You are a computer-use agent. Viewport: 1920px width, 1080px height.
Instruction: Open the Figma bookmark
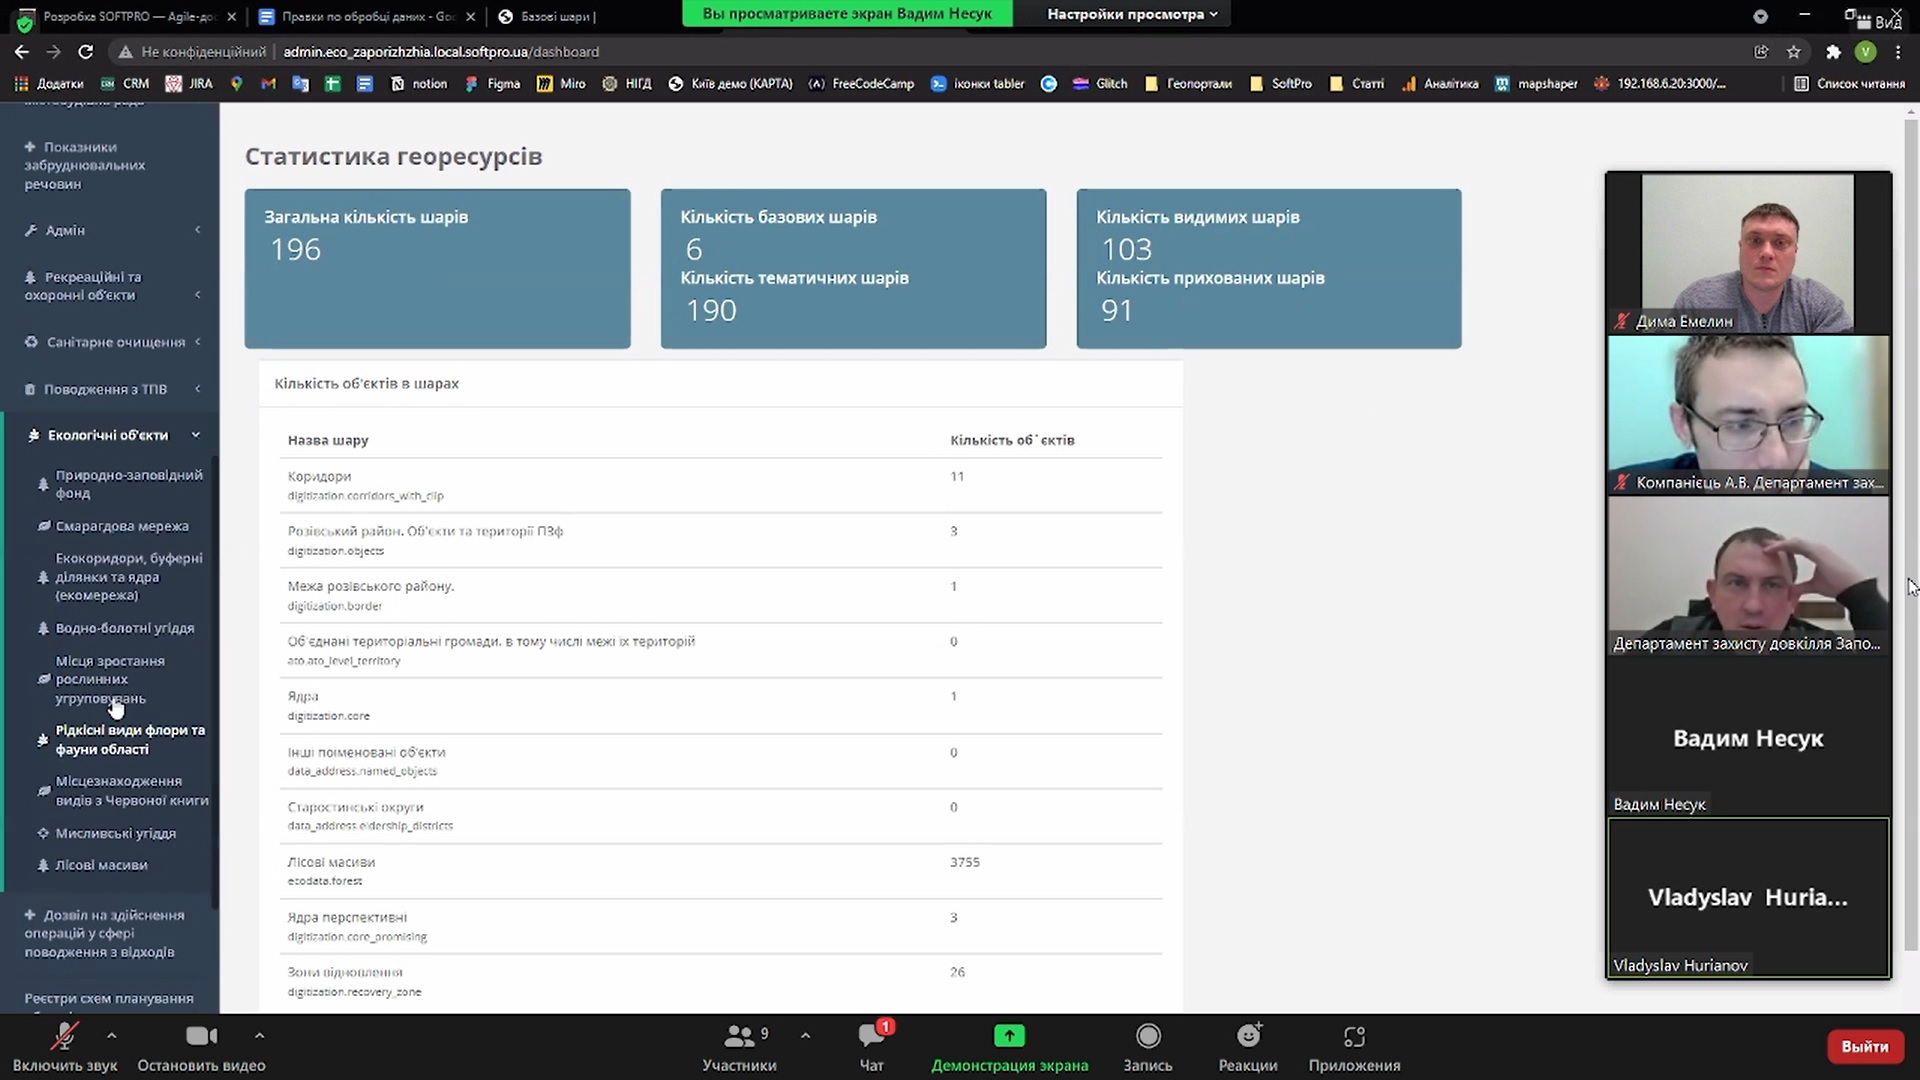coord(492,84)
